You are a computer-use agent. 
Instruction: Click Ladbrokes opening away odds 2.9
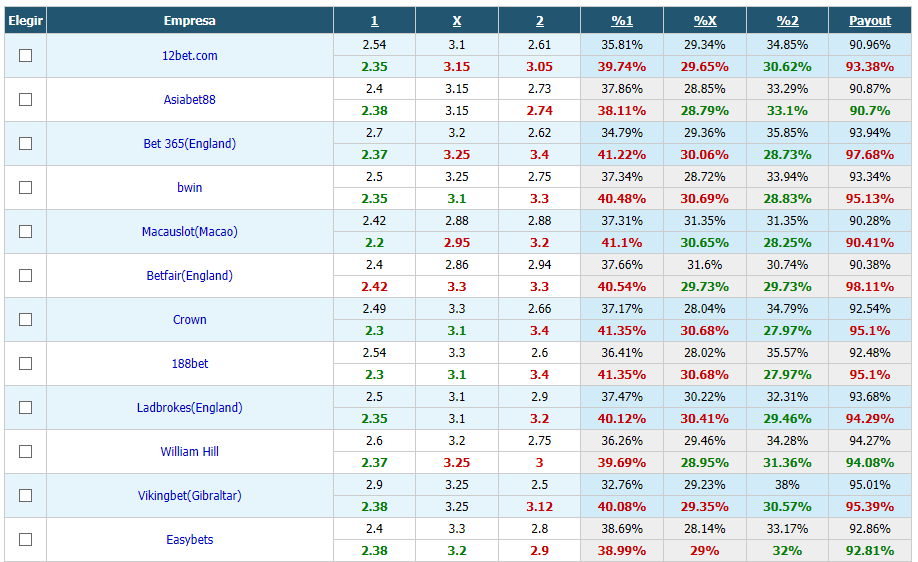540,397
